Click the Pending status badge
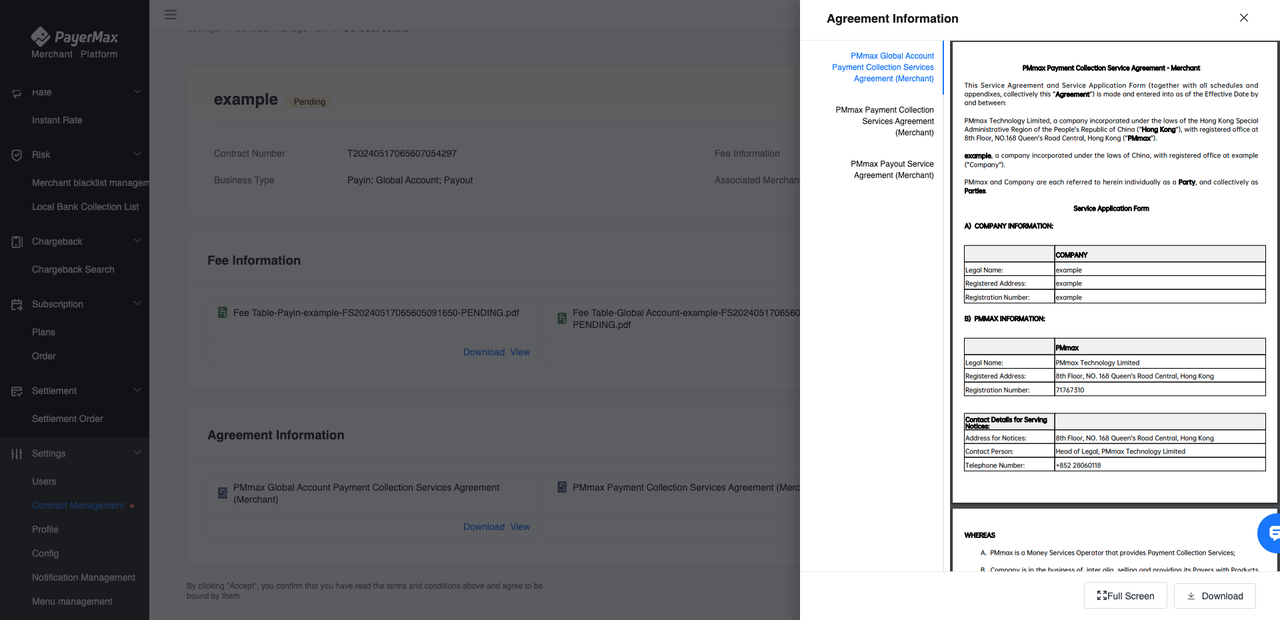Screen dimensions: 1280x620 [x=310, y=101]
